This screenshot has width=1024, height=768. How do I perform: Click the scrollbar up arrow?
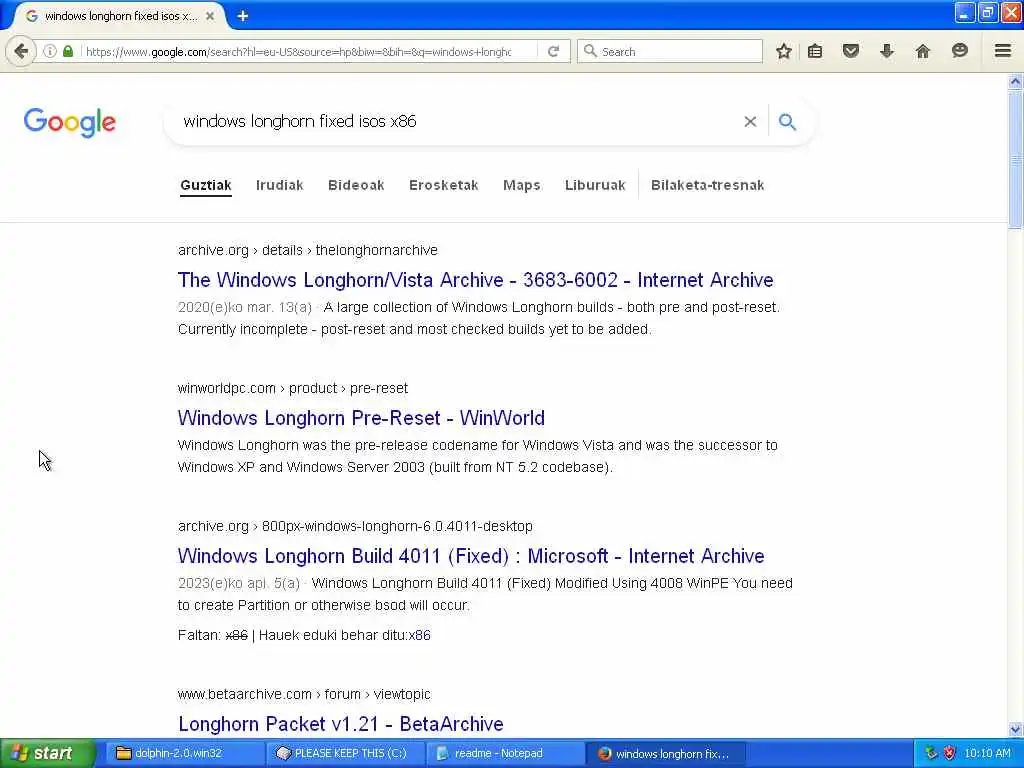pos(1015,82)
